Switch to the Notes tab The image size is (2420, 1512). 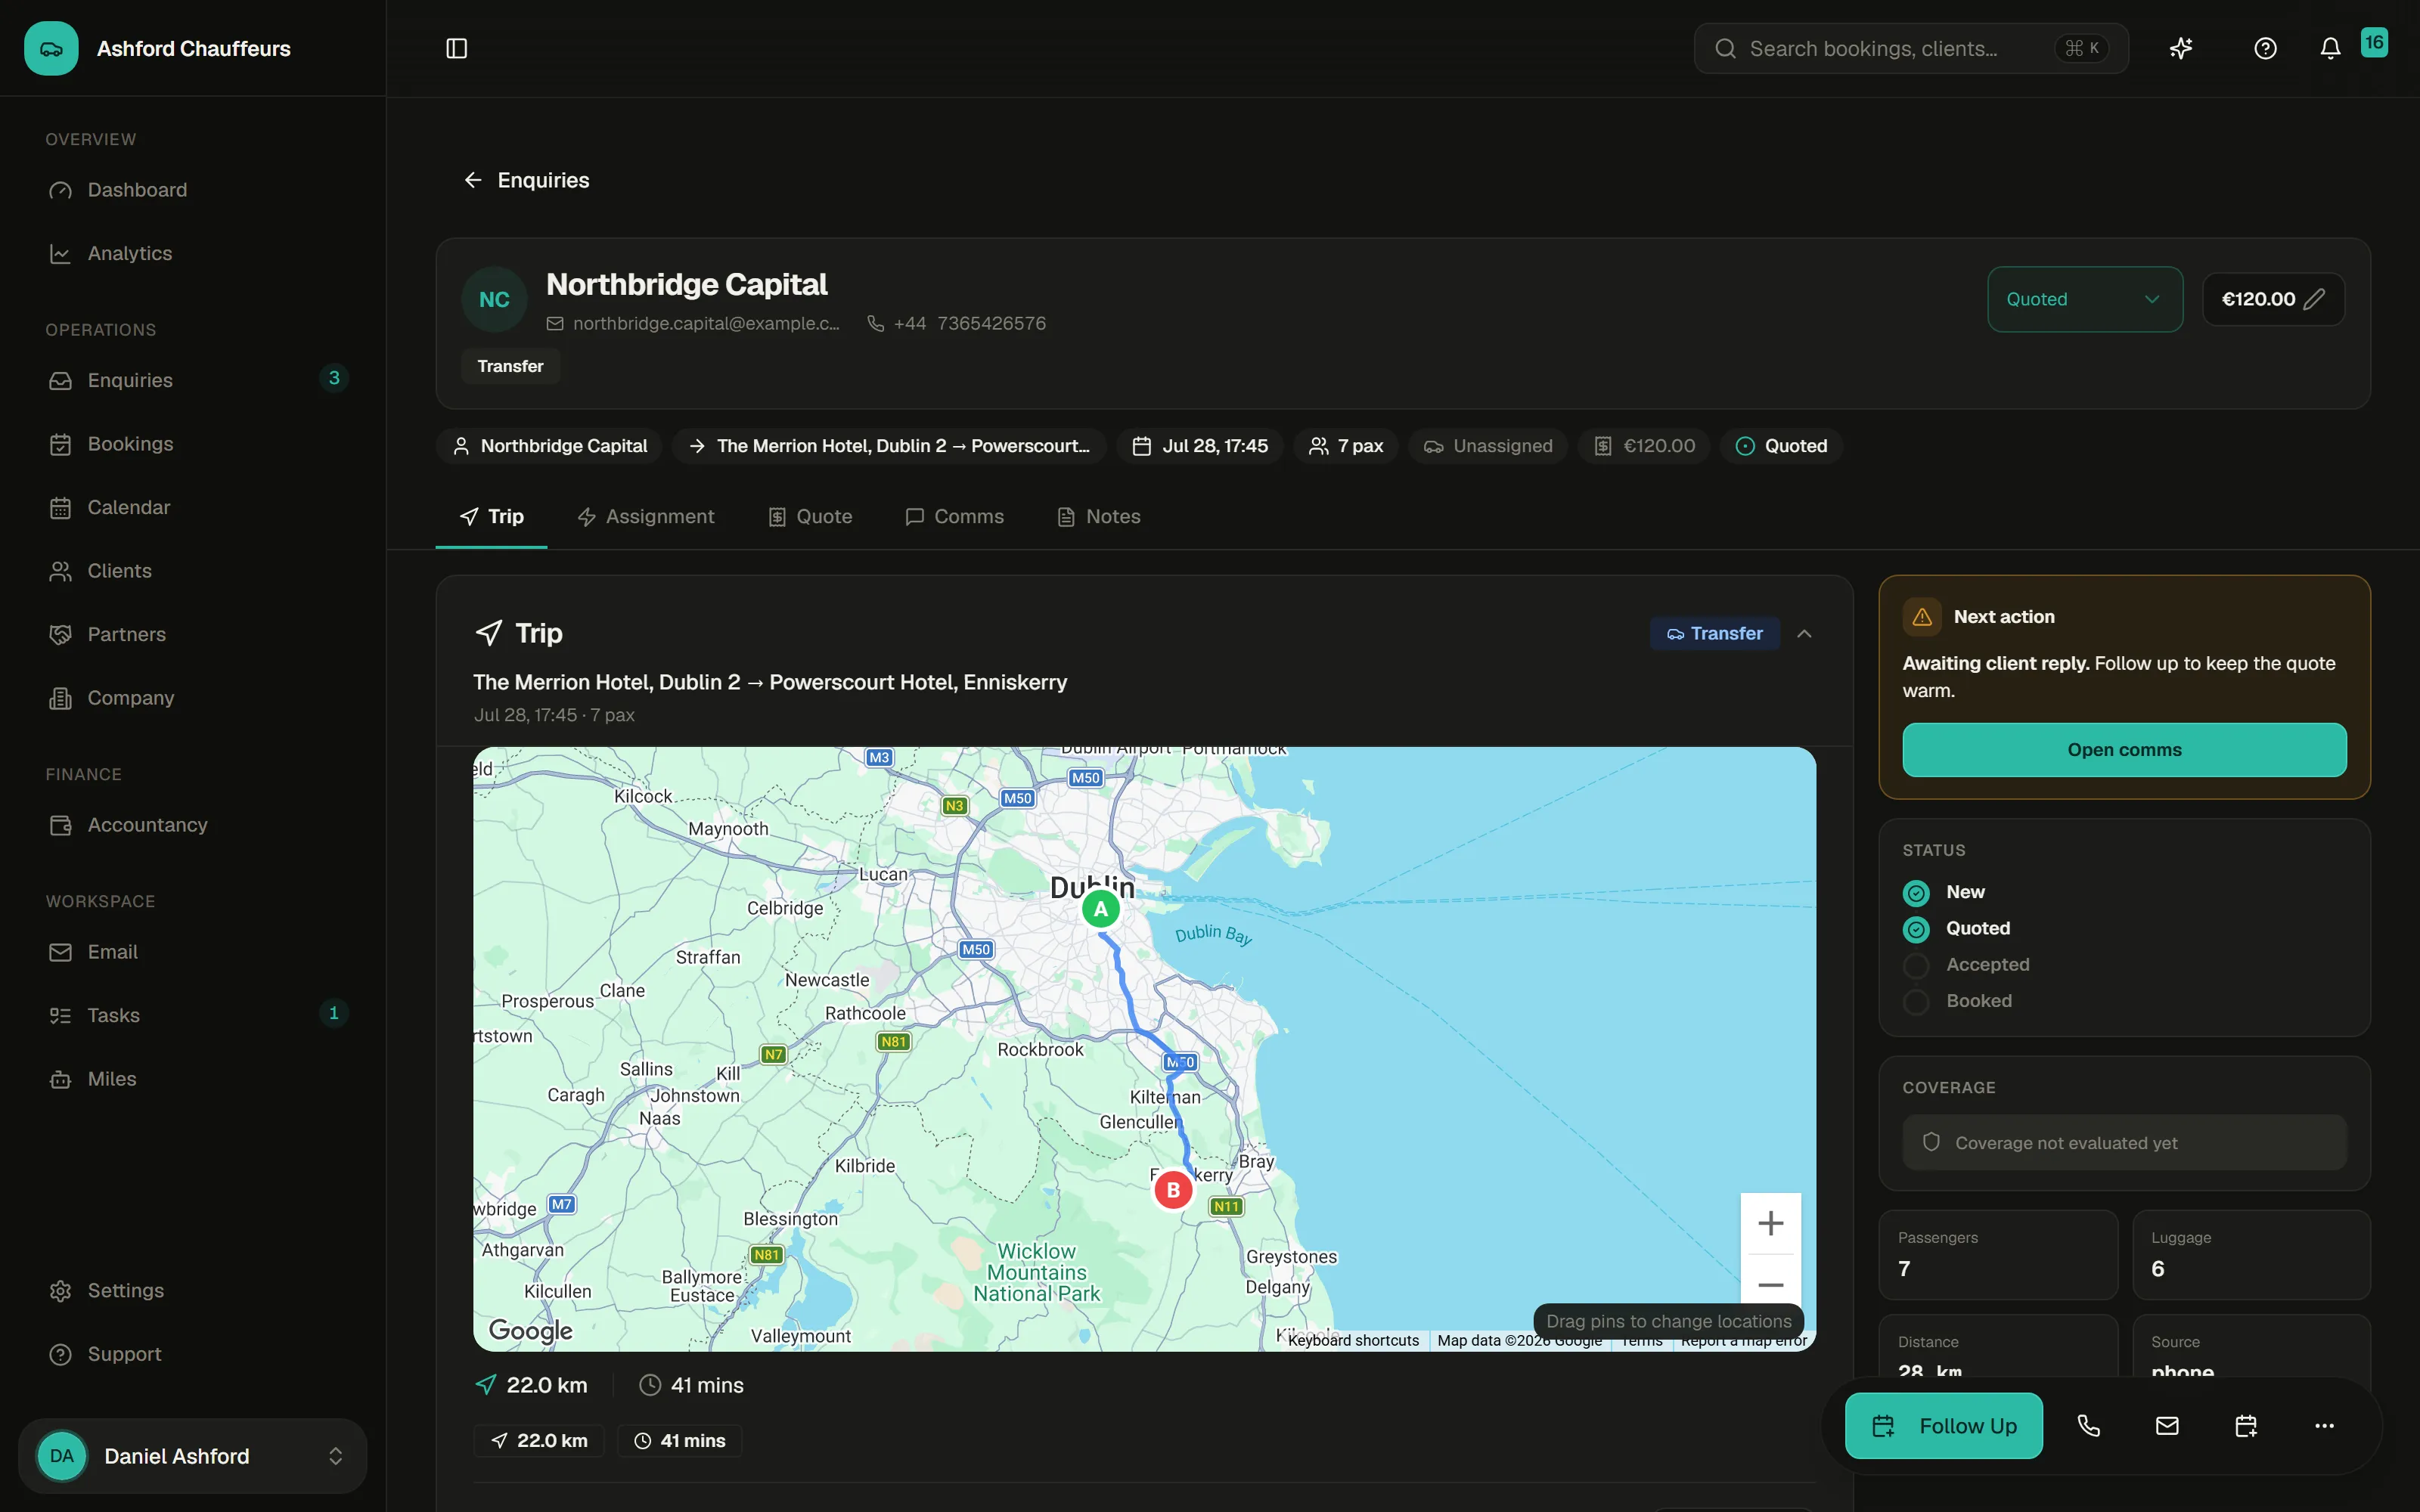(1098, 517)
